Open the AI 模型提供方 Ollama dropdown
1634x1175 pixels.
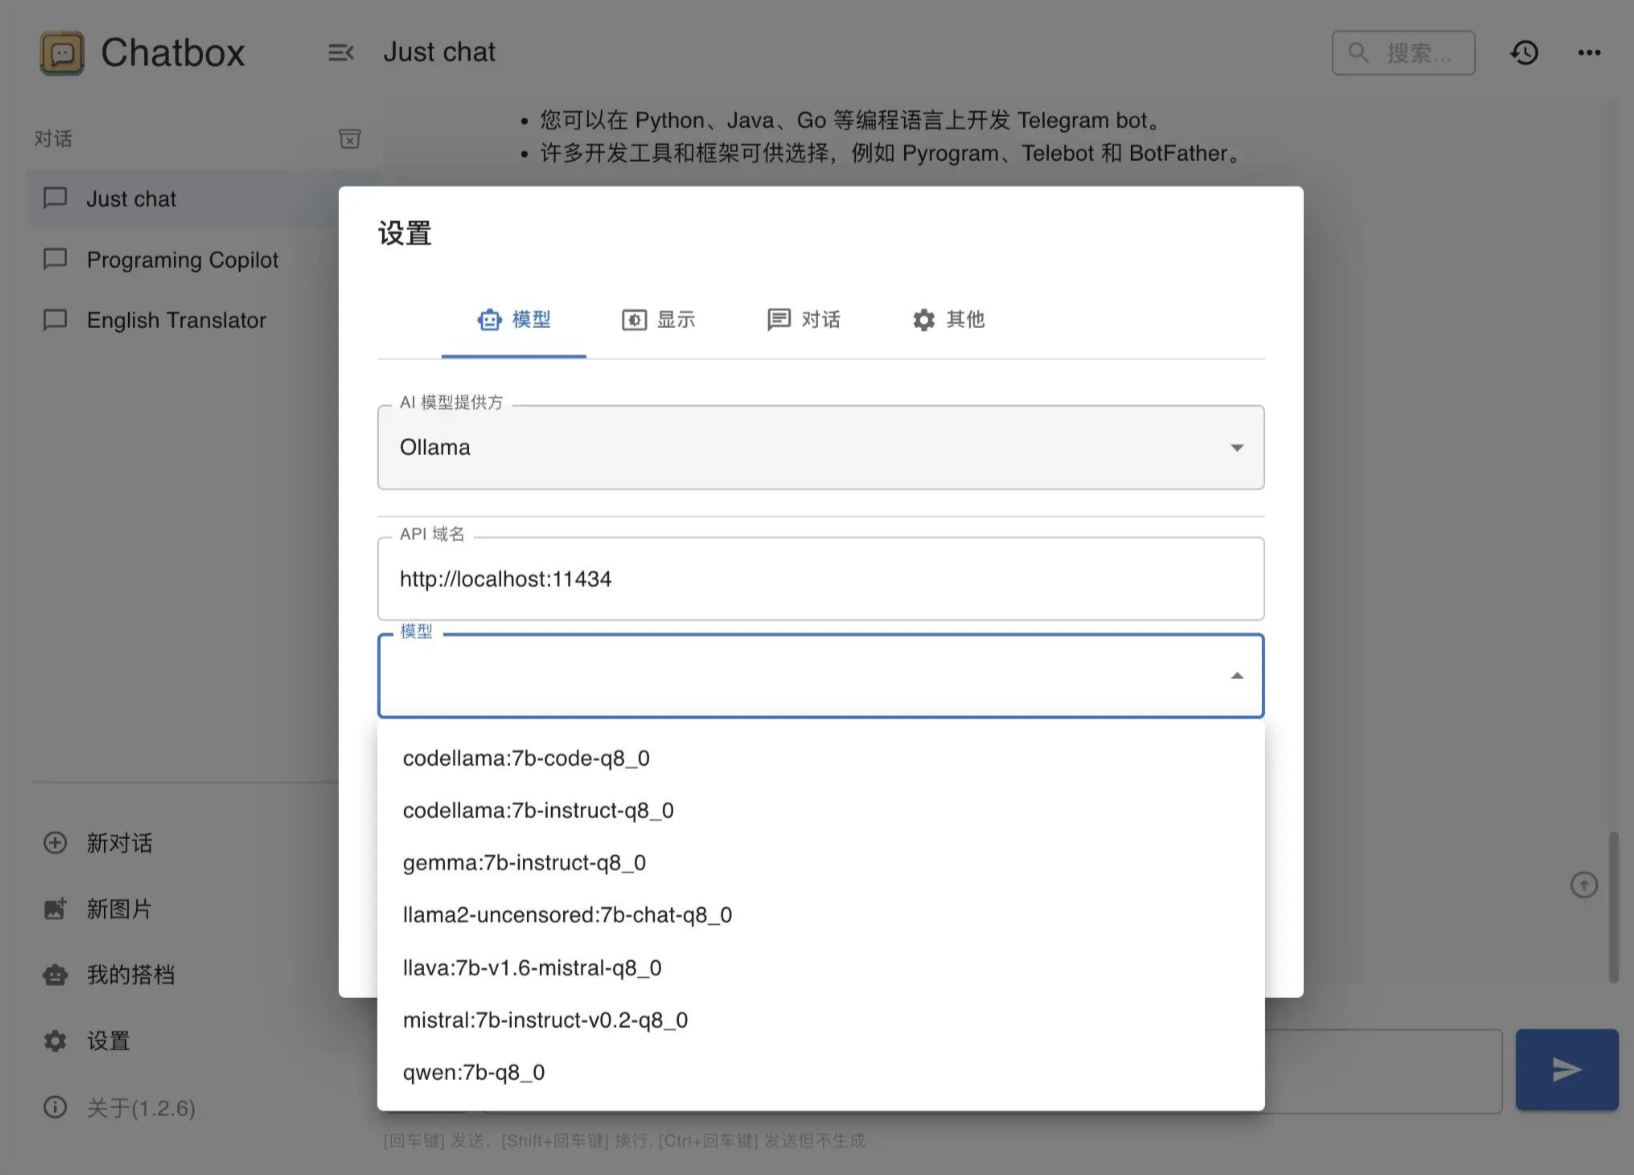[821, 447]
